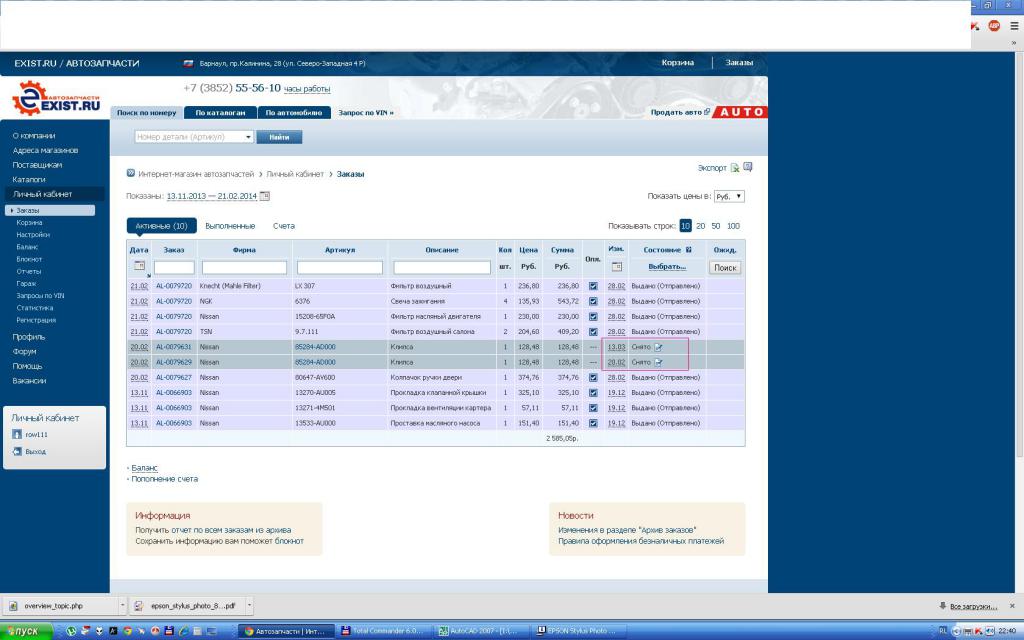Image resolution: width=1024 pixels, height=640 pixels.
Task: Open the Корзина link in the top bar
Action: pos(677,63)
